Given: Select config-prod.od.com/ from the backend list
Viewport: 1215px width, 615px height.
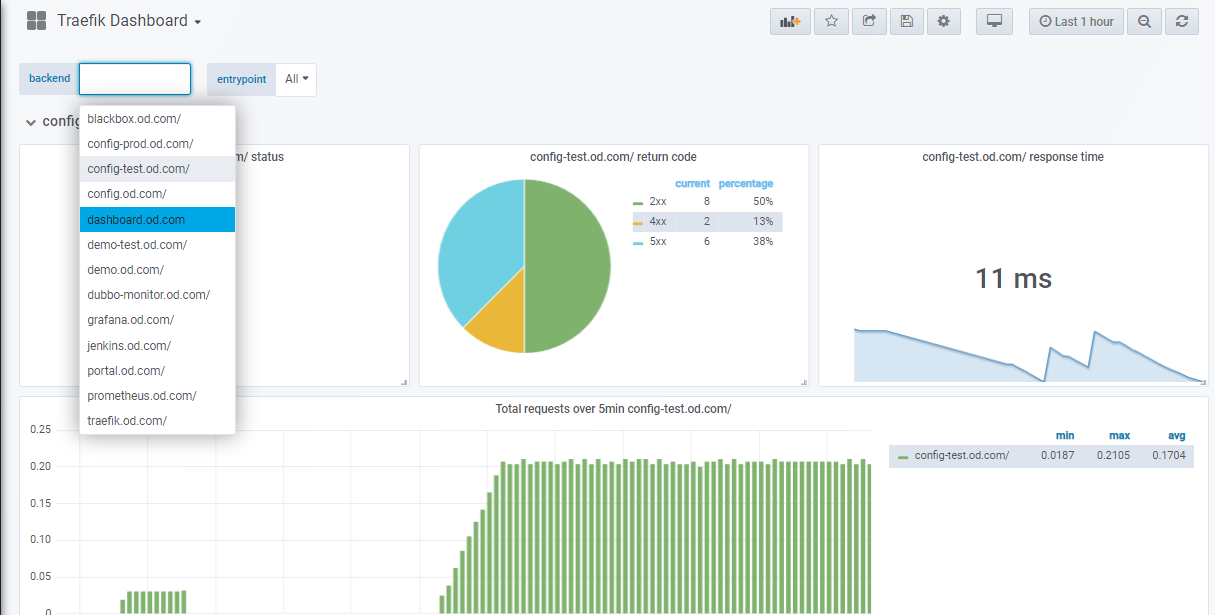Looking at the screenshot, I should point(157,144).
